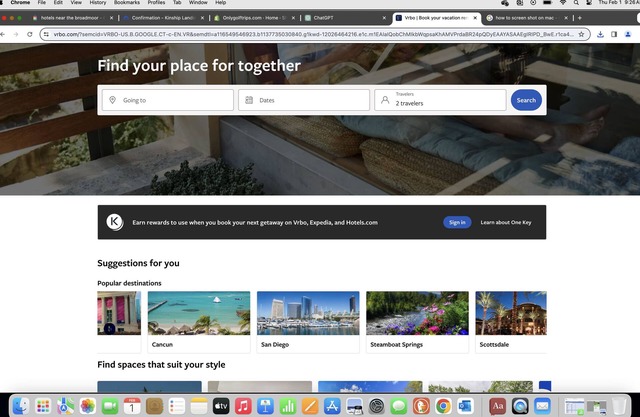Click the Chrome download icon in toolbar
Viewport: 640px width, 417px height.
coord(599,34)
